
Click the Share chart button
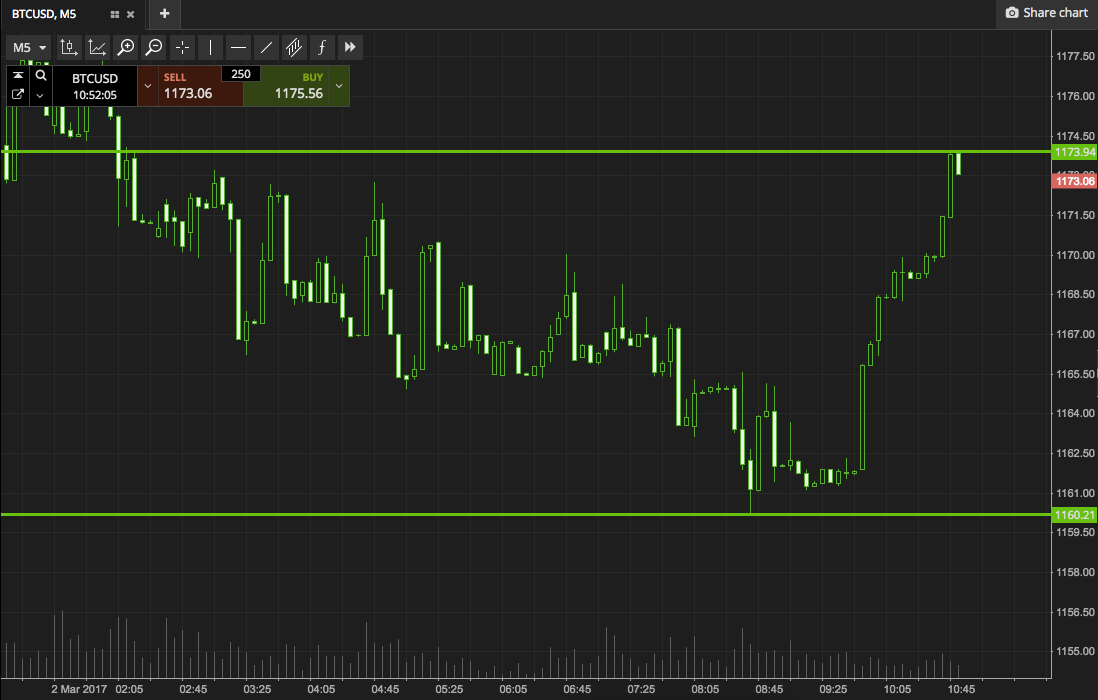[x=1047, y=13]
